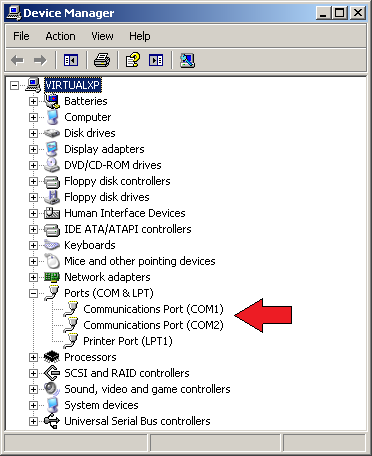Viewport: 372px width, 456px height.
Task: Close the Device Manager window
Action: pyautogui.click(x=358, y=13)
